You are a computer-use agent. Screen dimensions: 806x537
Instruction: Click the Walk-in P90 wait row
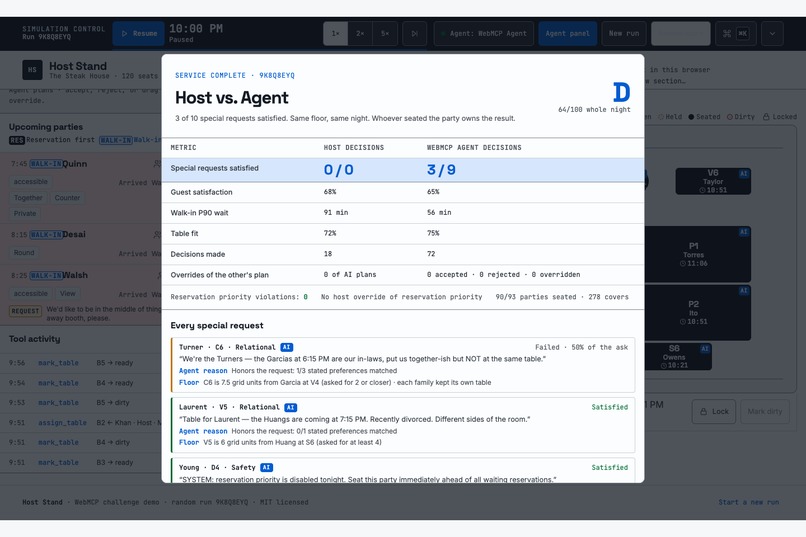tap(403, 213)
